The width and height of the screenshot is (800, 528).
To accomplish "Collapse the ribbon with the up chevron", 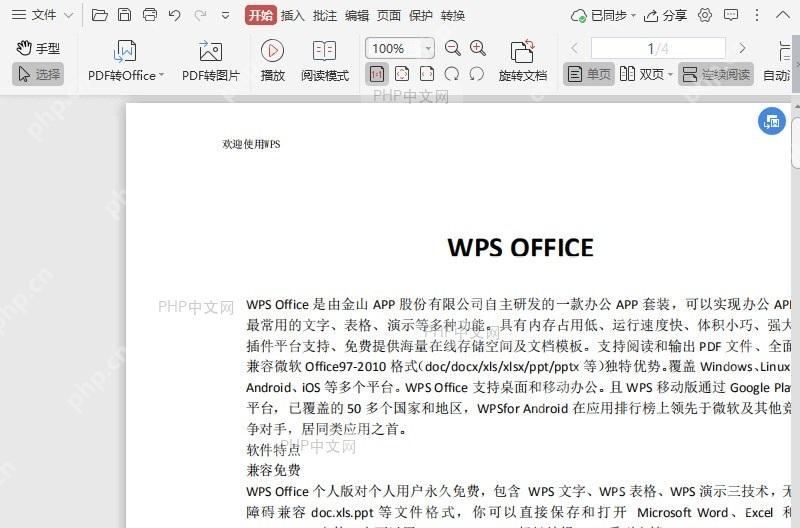I will (x=783, y=15).
